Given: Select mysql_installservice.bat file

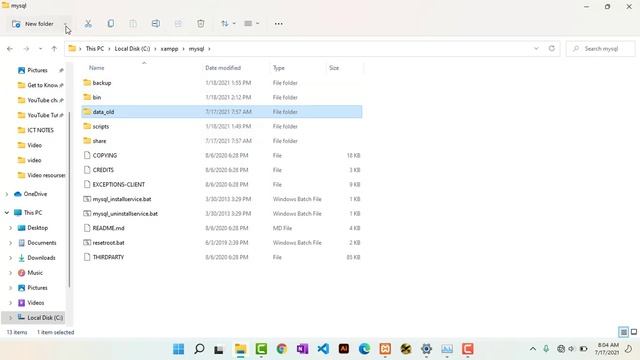Looking at the screenshot, I should (x=222, y=199).
